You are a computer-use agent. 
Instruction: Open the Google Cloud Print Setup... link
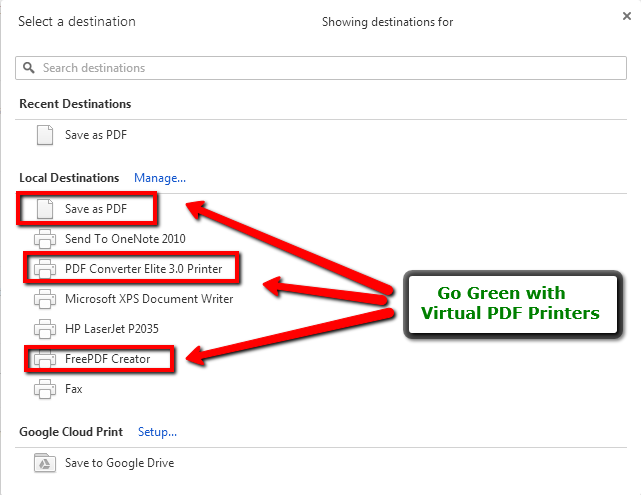157,432
